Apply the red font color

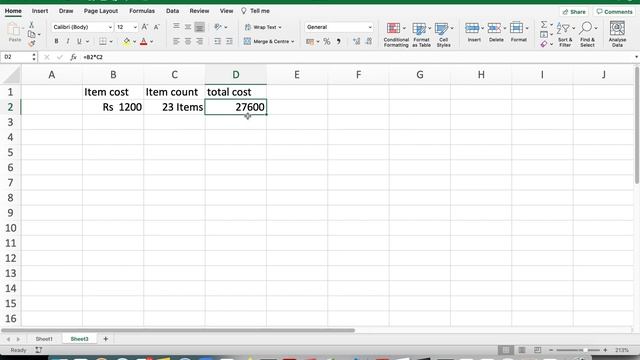(x=144, y=41)
